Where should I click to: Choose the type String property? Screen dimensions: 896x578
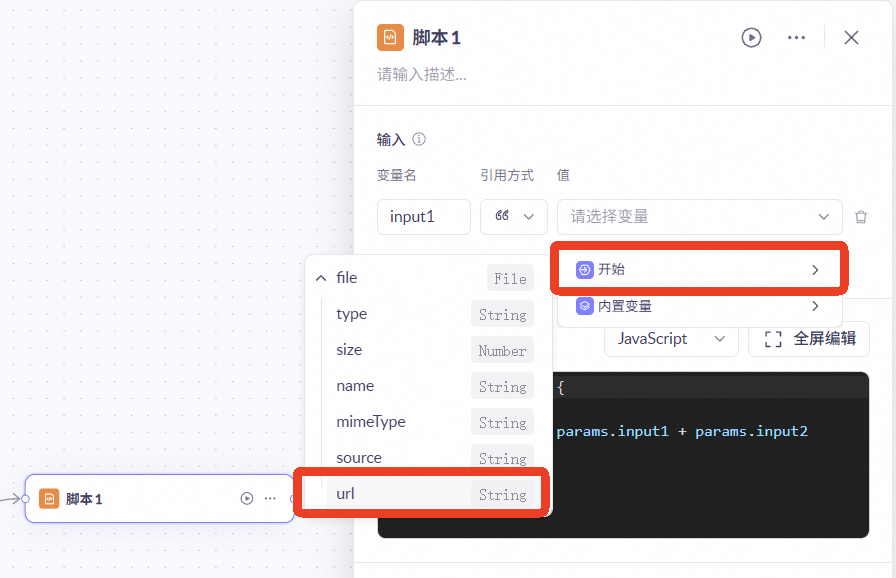point(431,314)
